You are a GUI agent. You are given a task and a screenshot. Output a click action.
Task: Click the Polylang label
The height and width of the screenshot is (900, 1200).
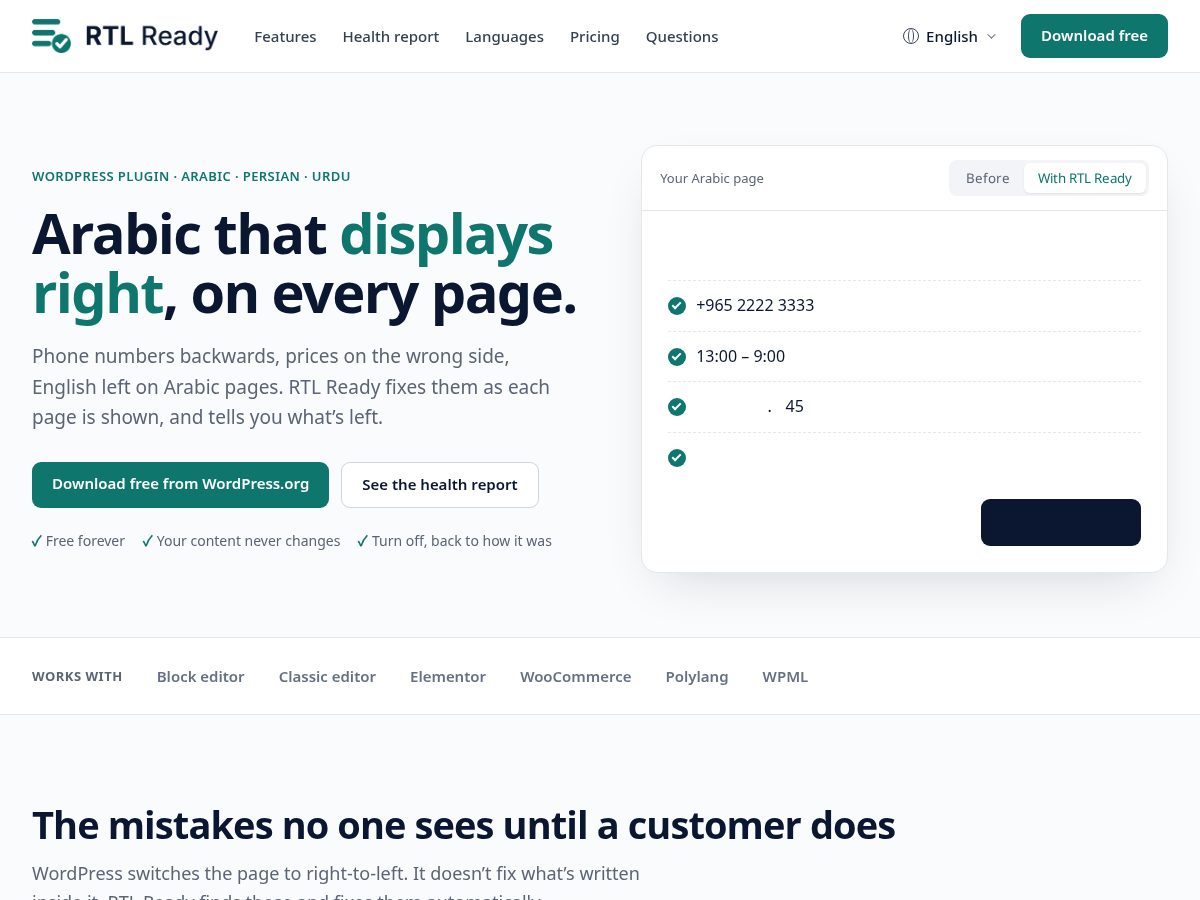tap(697, 677)
